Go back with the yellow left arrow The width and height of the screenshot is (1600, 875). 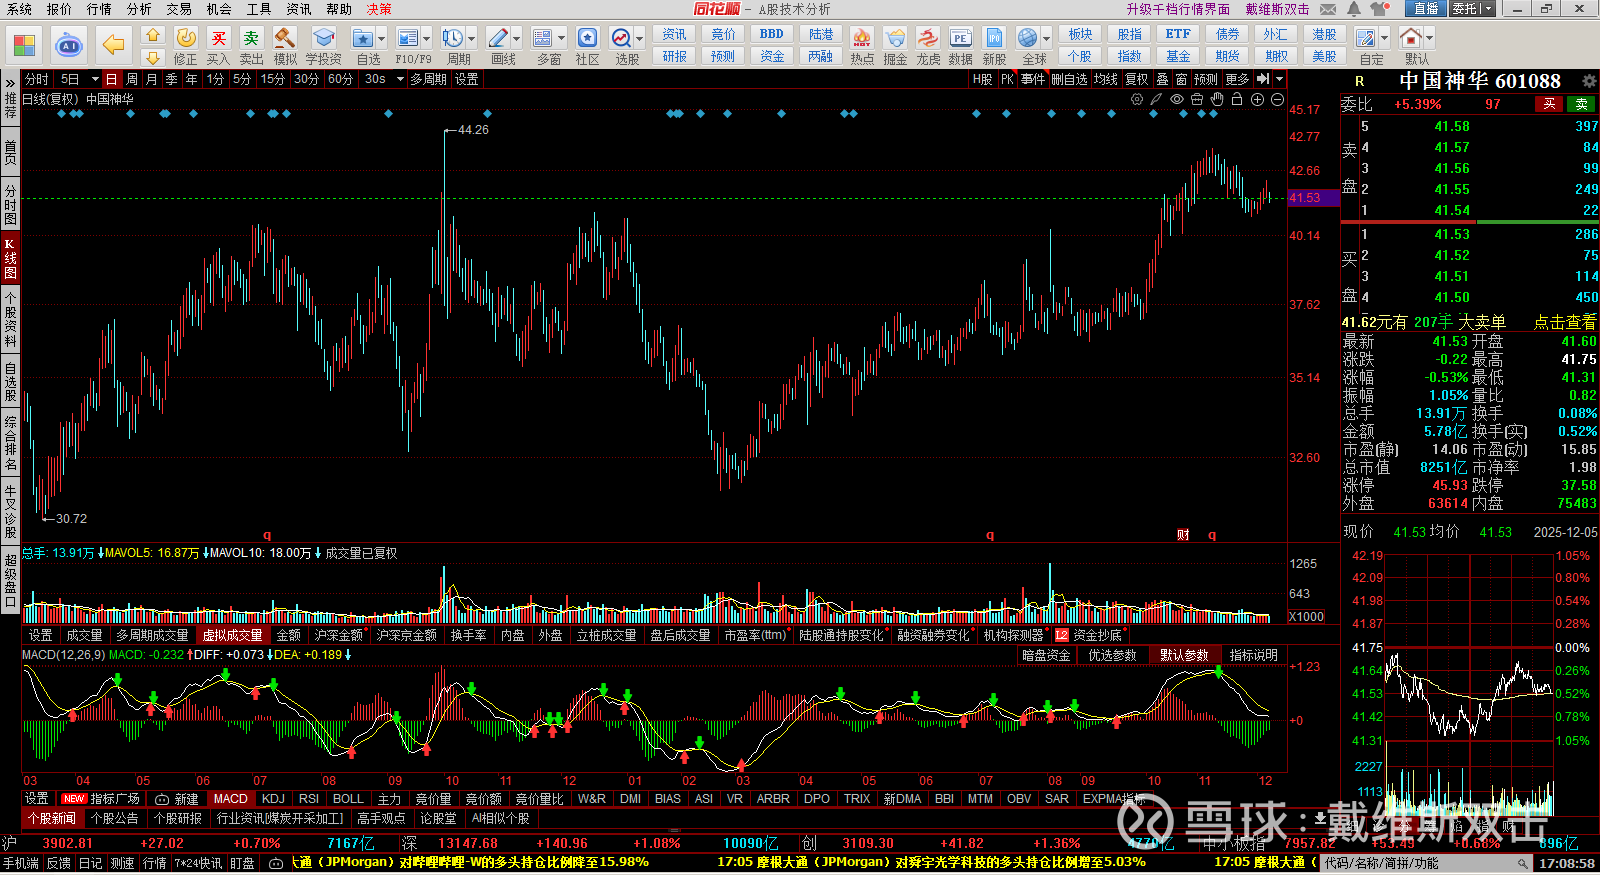(x=114, y=45)
